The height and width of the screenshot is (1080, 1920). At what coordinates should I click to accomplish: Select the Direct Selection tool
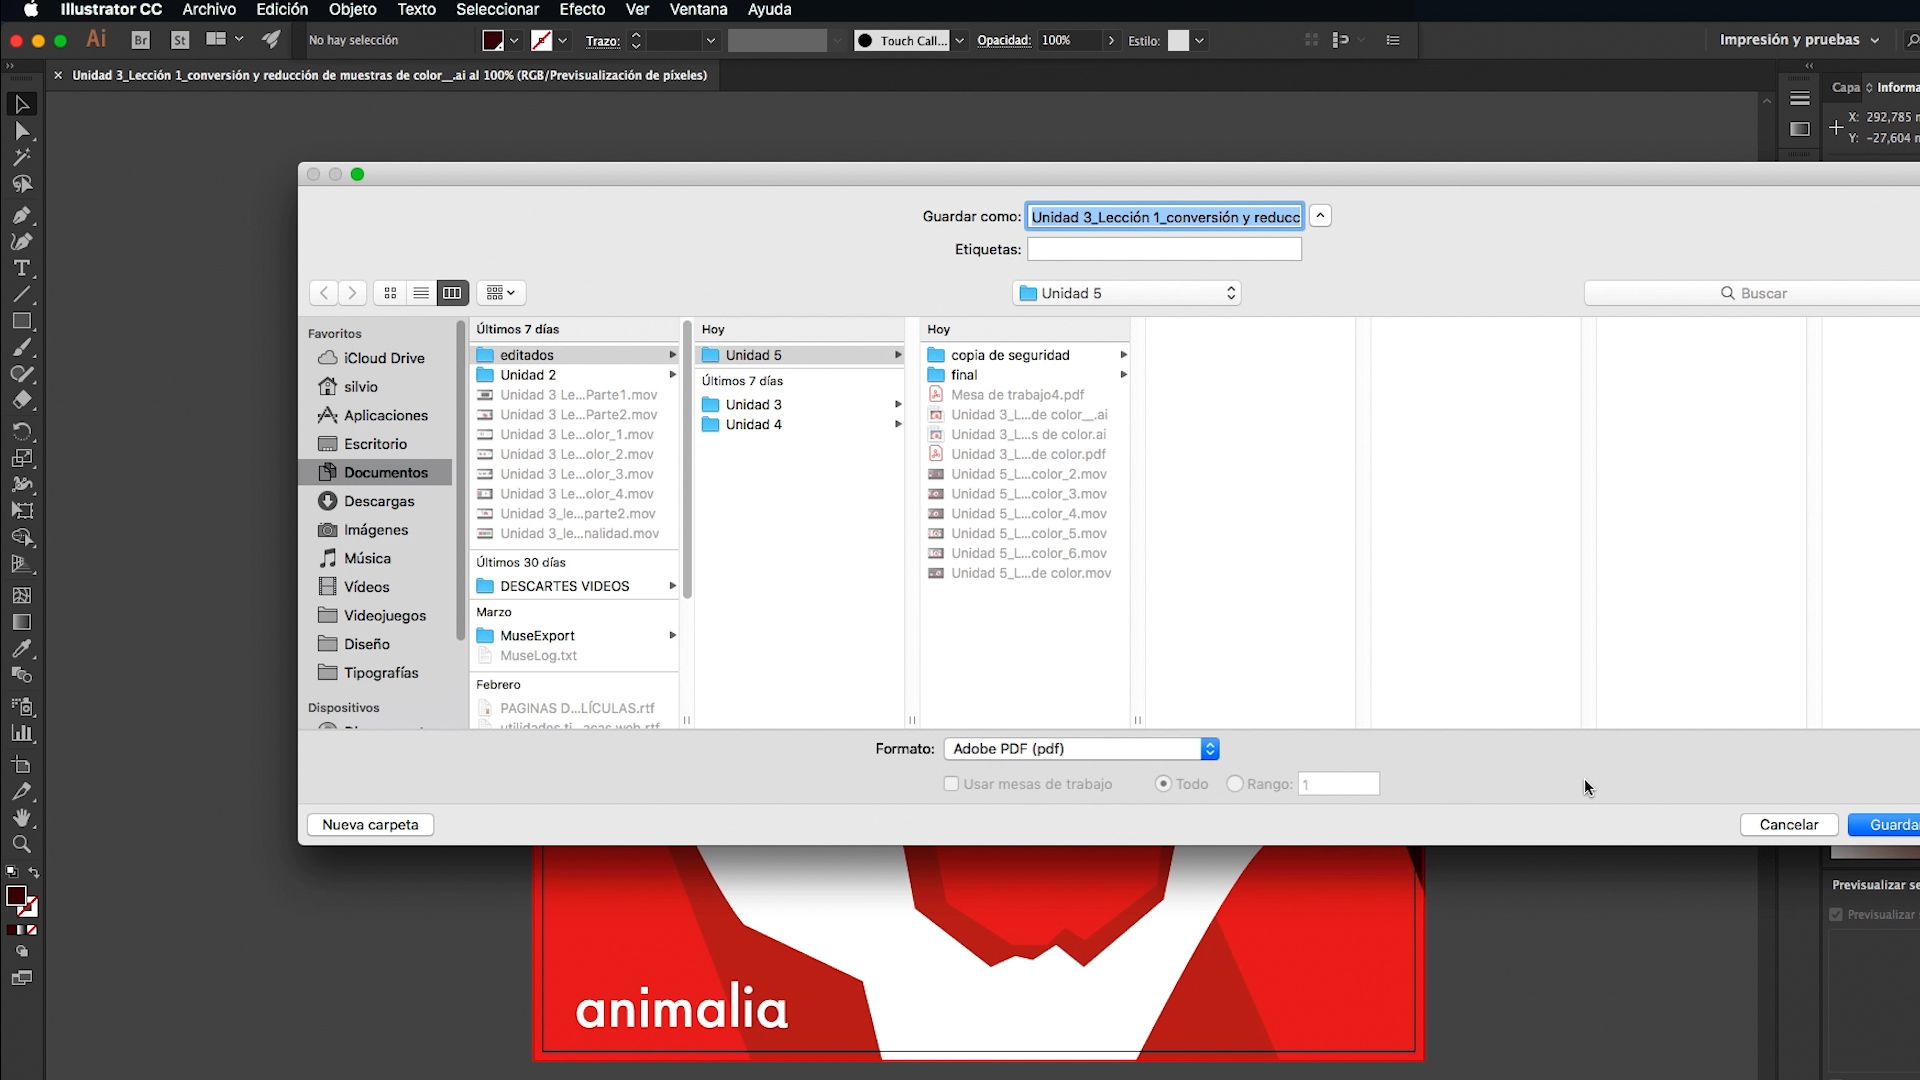tap(22, 131)
